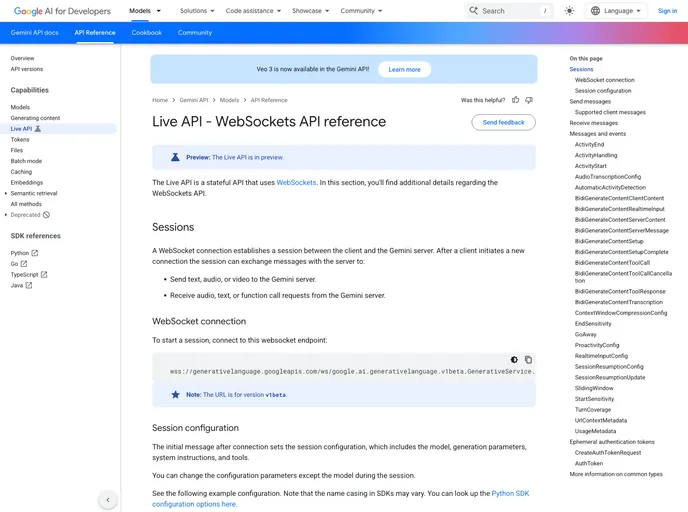Open Generating content in the sidebar
Screen dimensions: 688x512
pyautogui.click(x=36, y=118)
